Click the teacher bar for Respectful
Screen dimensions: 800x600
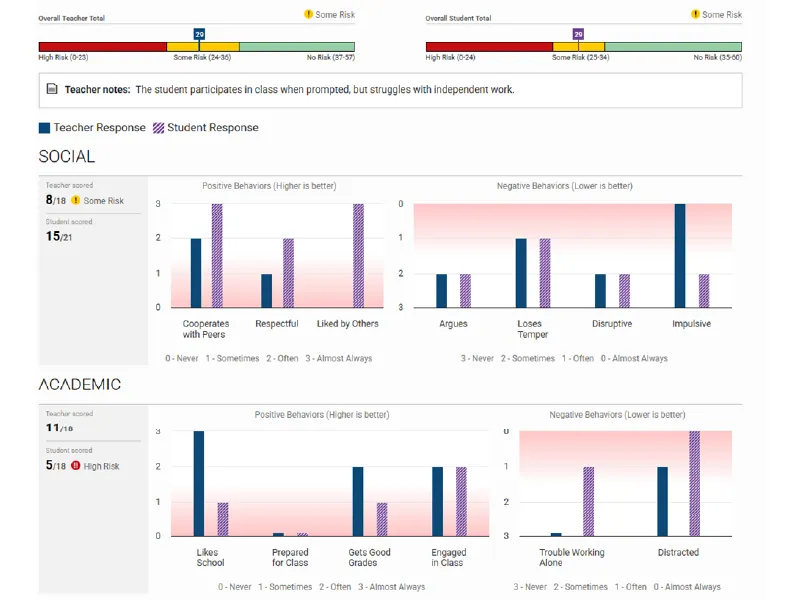click(266, 291)
